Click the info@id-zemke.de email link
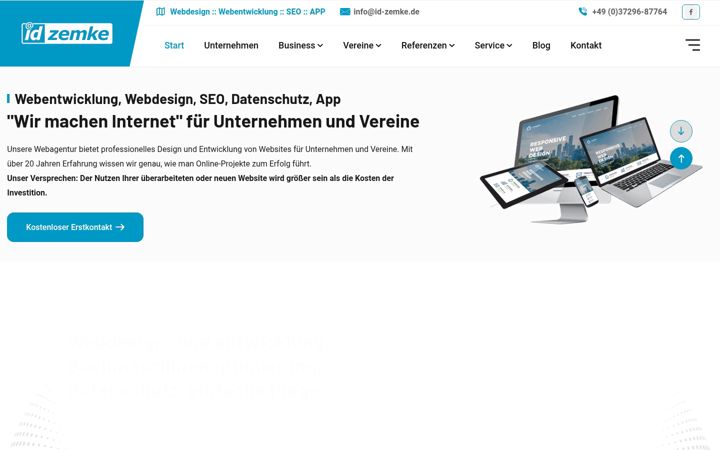The image size is (720, 450). pyautogui.click(x=386, y=12)
